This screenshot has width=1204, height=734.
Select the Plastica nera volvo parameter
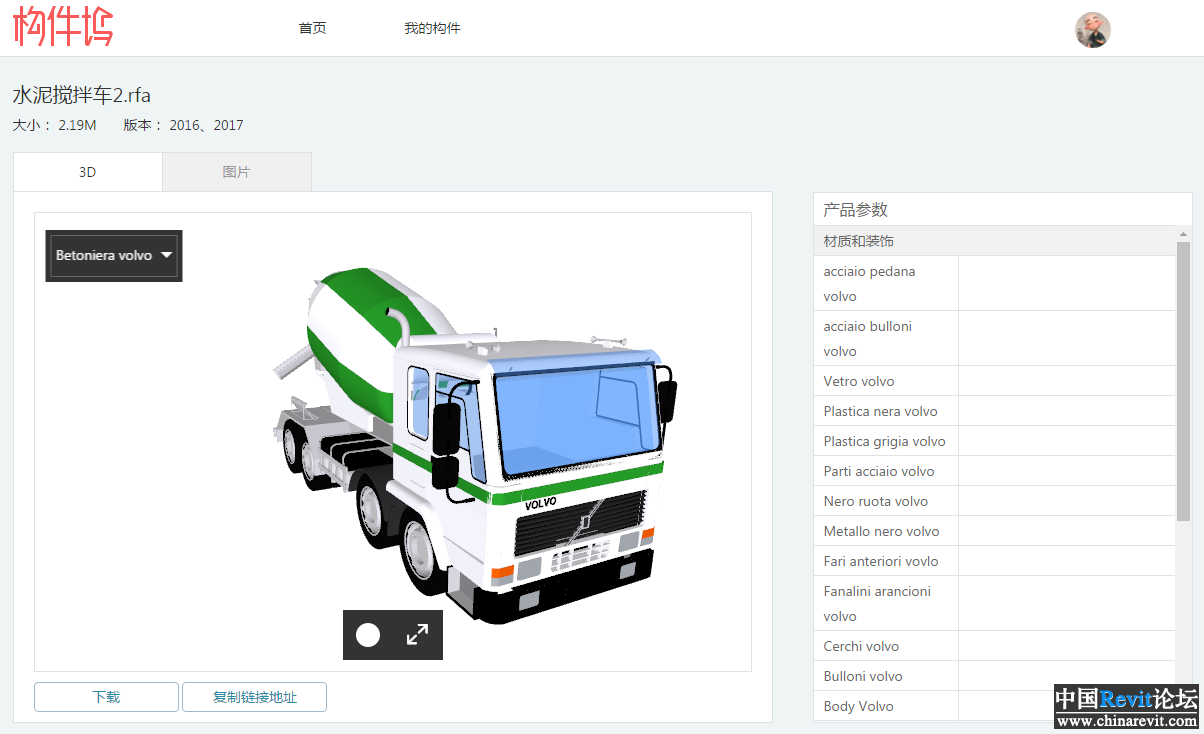(994, 411)
